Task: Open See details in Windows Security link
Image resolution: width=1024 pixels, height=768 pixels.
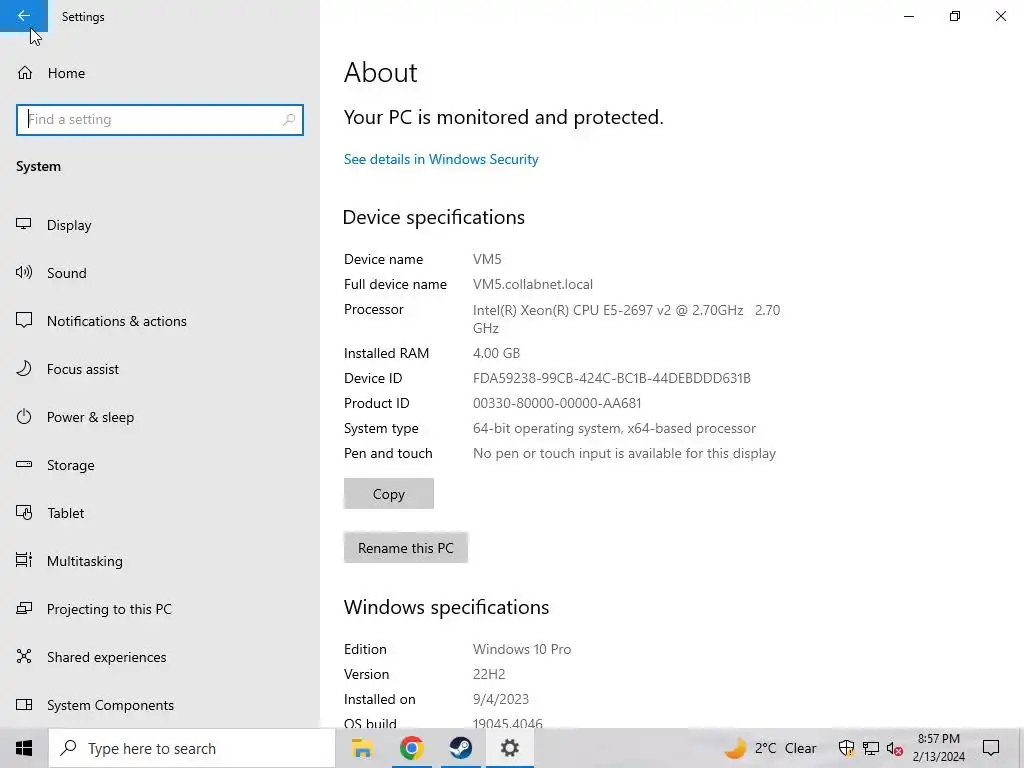Action: coord(441,159)
